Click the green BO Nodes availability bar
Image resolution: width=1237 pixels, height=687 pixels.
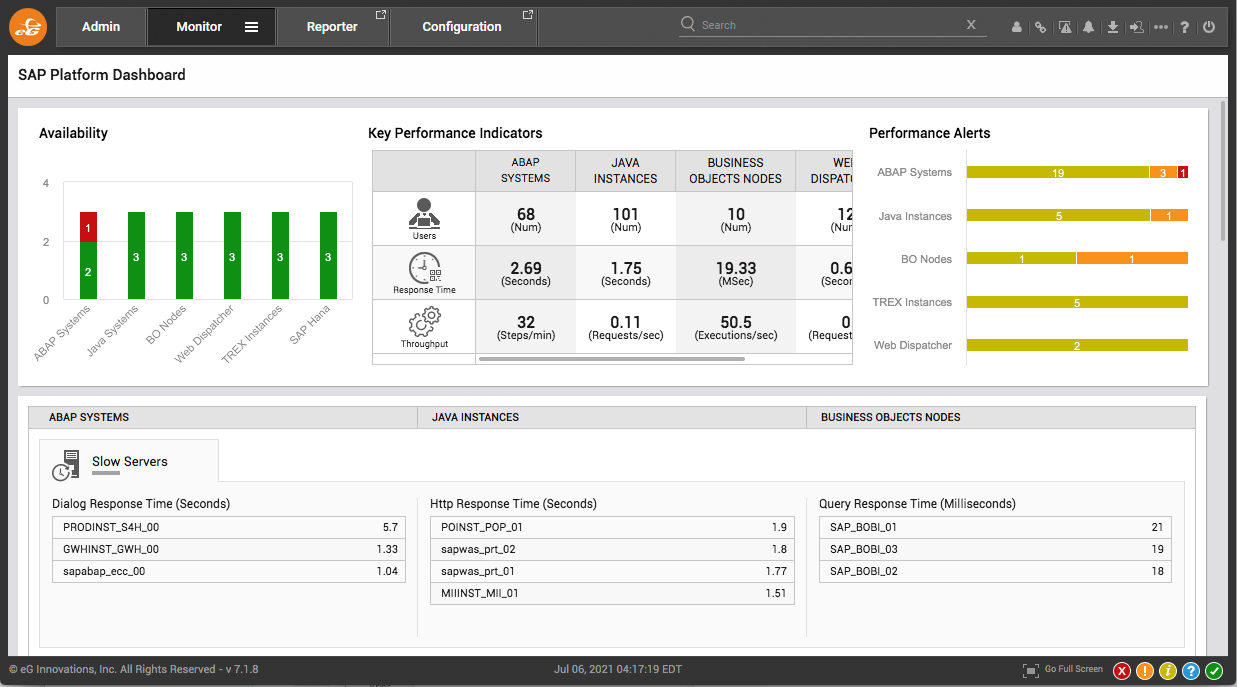184,255
